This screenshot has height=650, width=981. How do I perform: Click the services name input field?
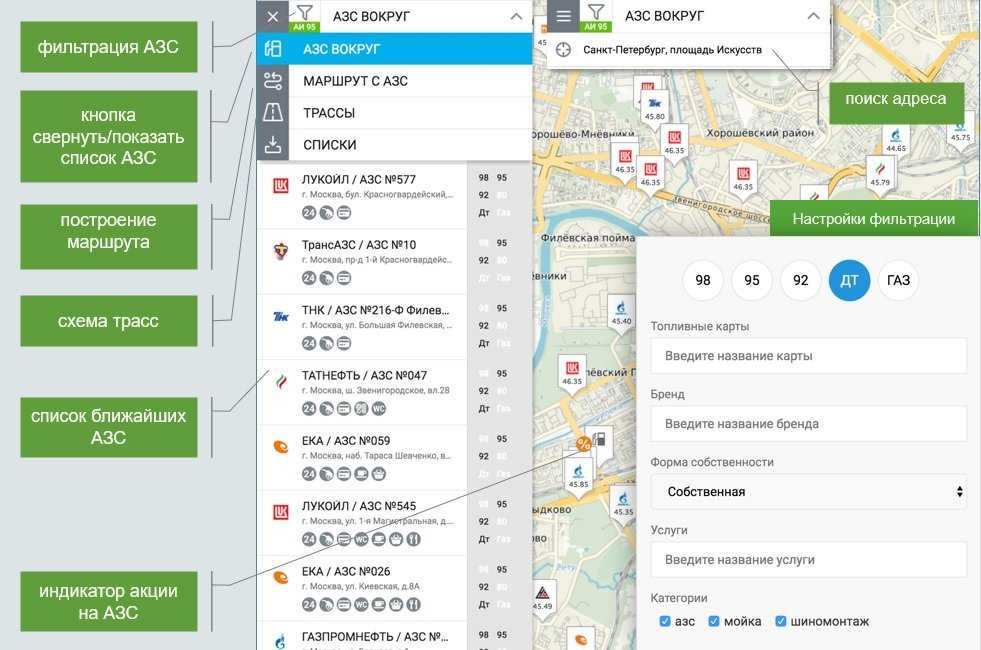point(808,560)
